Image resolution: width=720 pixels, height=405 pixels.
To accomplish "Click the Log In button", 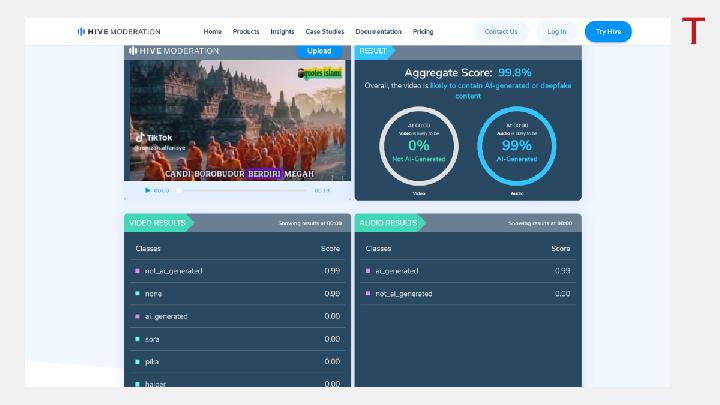I will tap(557, 31).
